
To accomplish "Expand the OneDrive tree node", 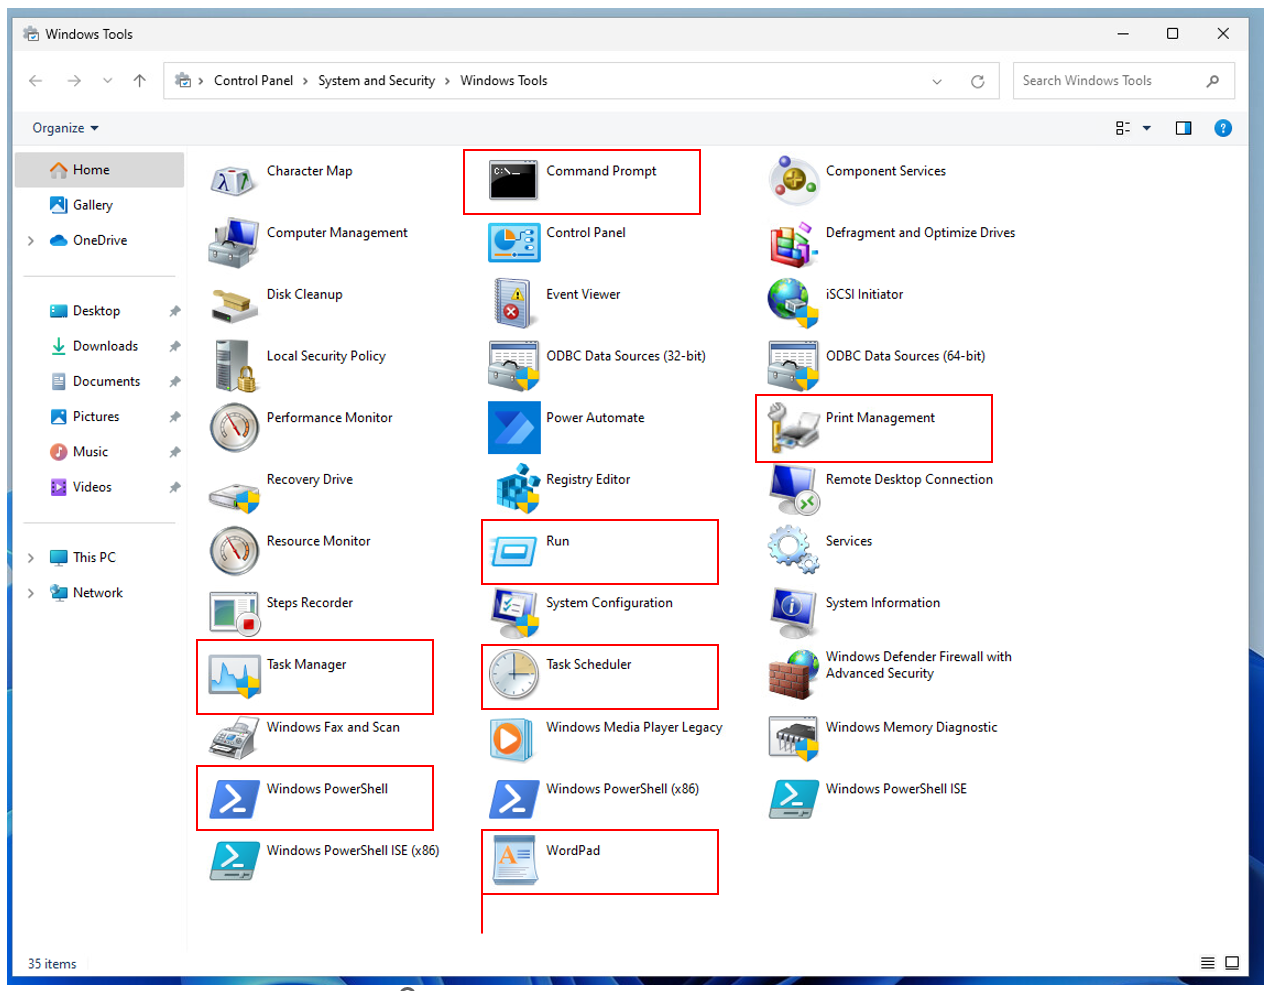I will (31, 241).
